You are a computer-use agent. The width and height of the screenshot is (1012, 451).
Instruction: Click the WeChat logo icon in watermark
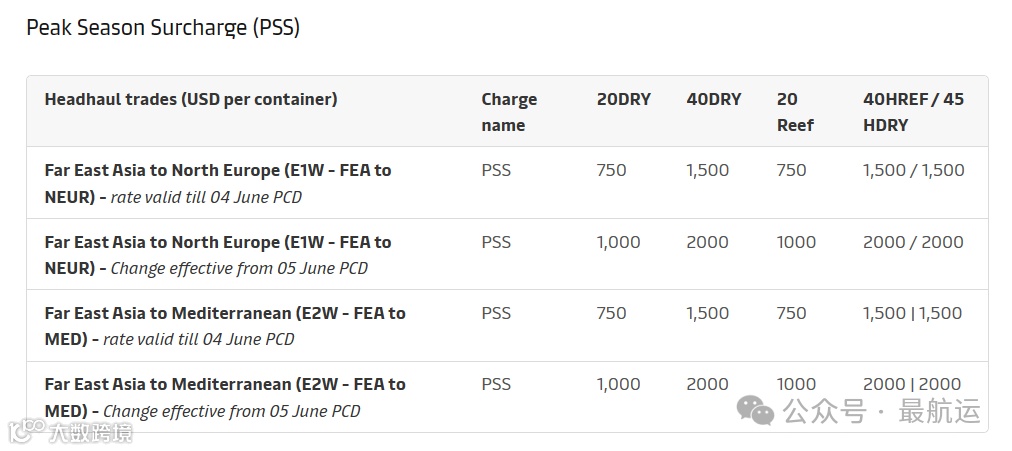(x=755, y=410)
